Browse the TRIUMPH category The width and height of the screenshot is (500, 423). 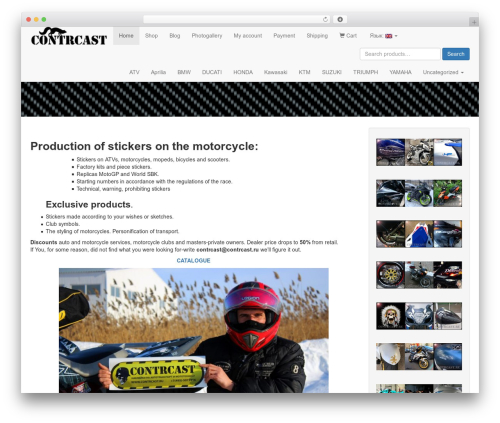click(x=366, y=72)
